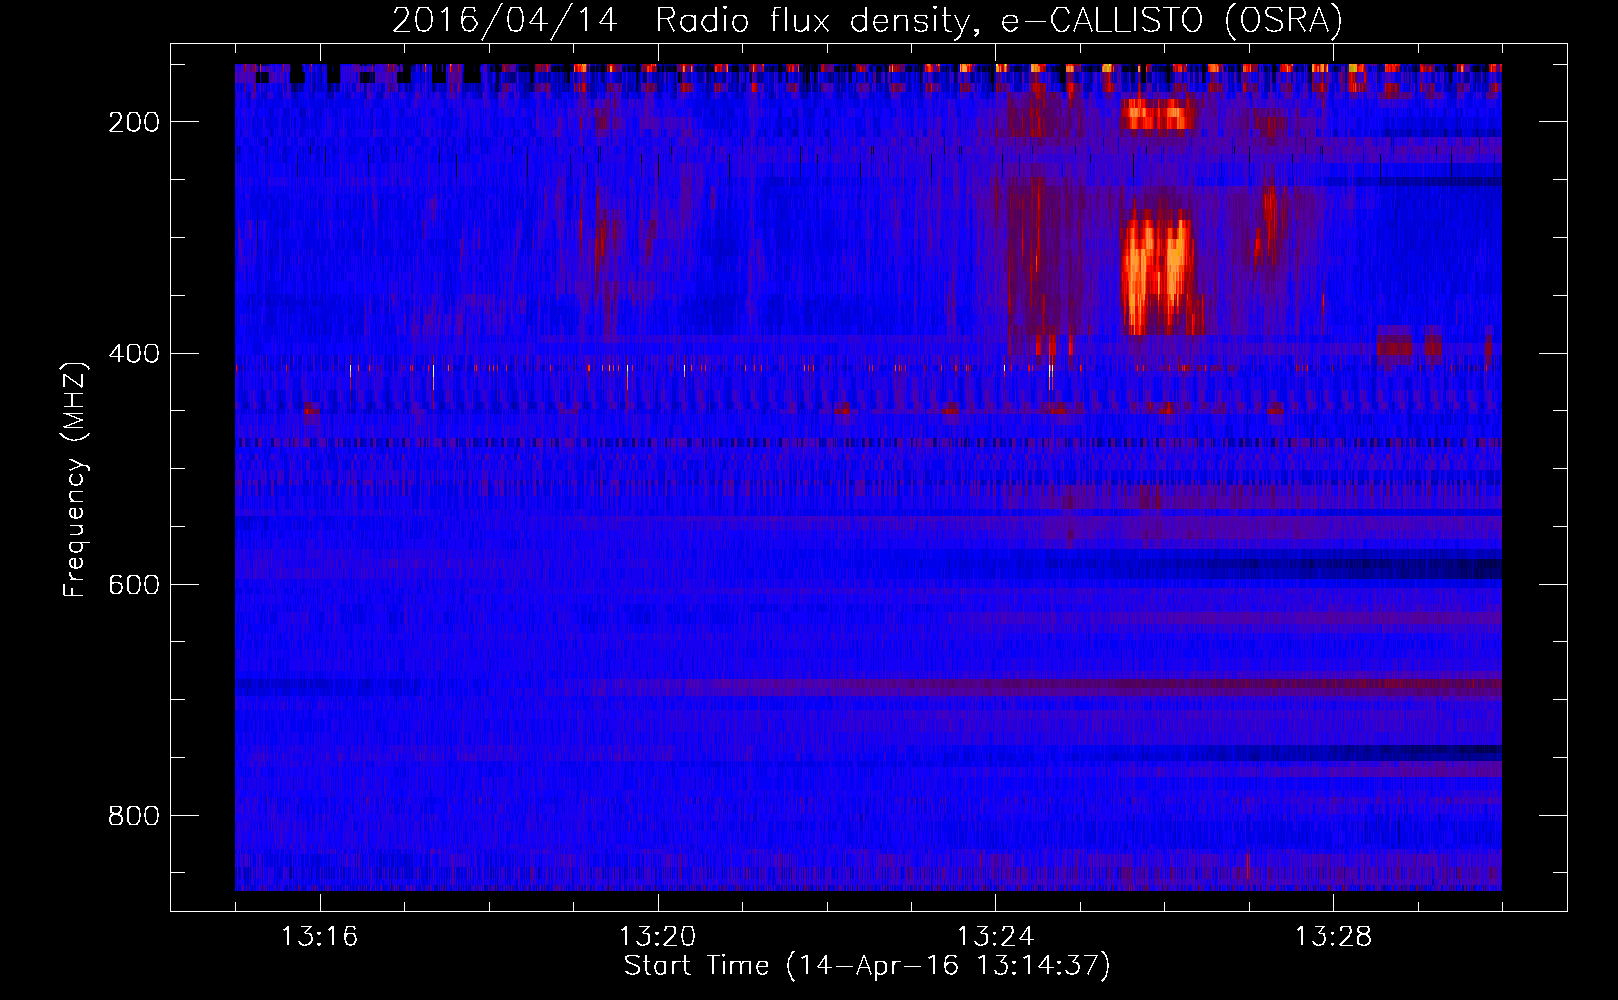Click the 13:28 time tick label
Viewport: 1618px width, 1000px height.
[x=1333, y=937]
